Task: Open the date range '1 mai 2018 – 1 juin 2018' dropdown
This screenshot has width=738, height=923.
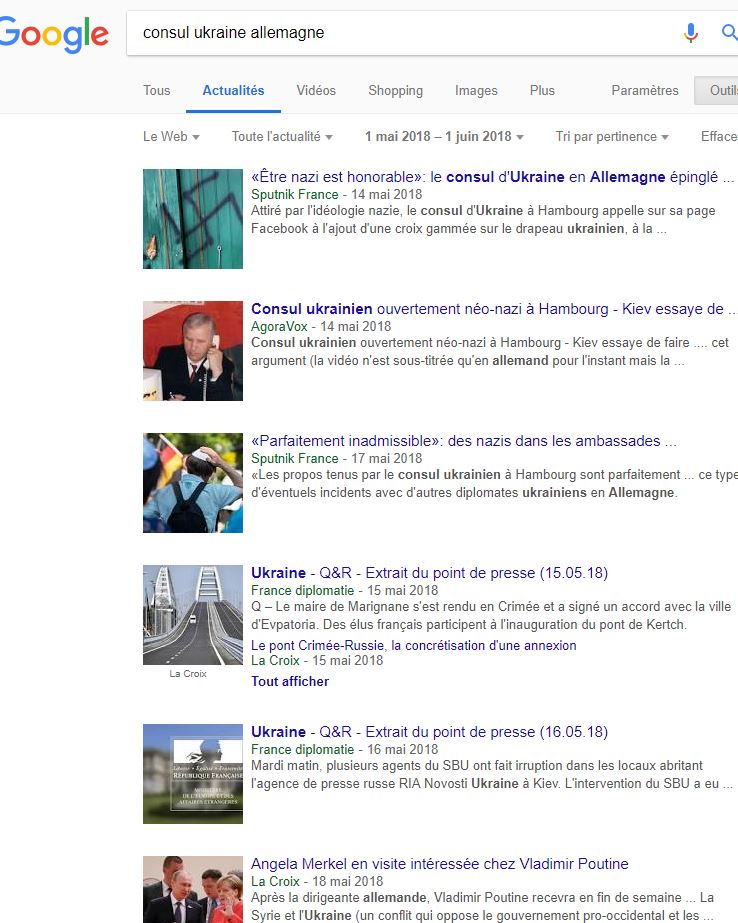Action: 444,137
